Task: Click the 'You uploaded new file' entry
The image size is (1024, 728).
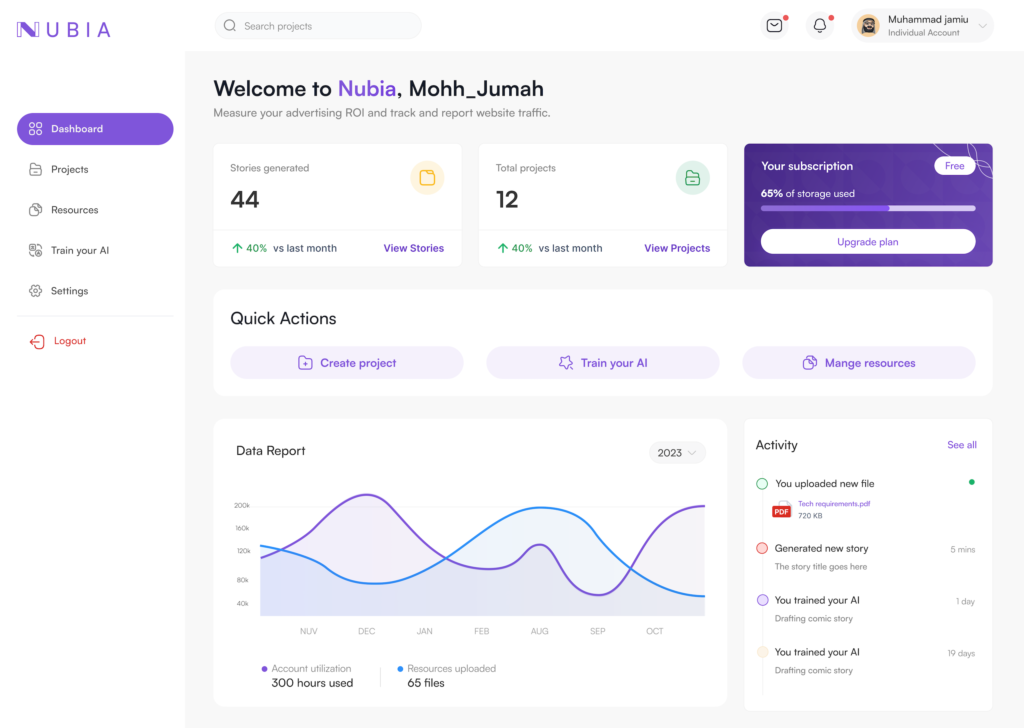Action: pyautogui.click(x=825, y=484)
